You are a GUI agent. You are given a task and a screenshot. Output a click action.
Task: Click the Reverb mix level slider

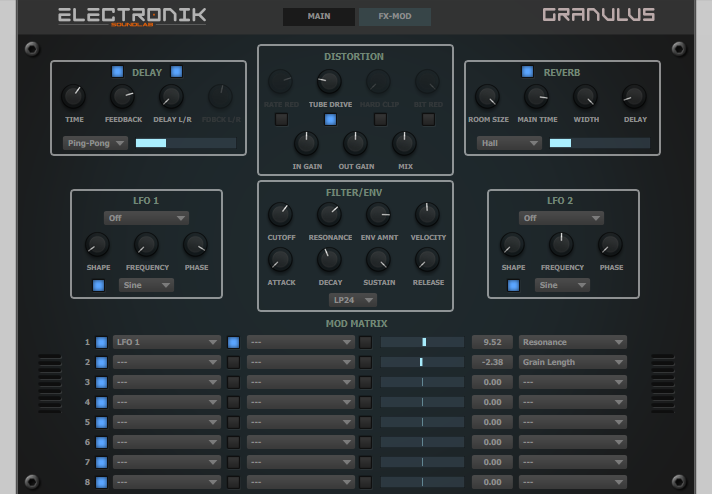(x=600, y=143)
